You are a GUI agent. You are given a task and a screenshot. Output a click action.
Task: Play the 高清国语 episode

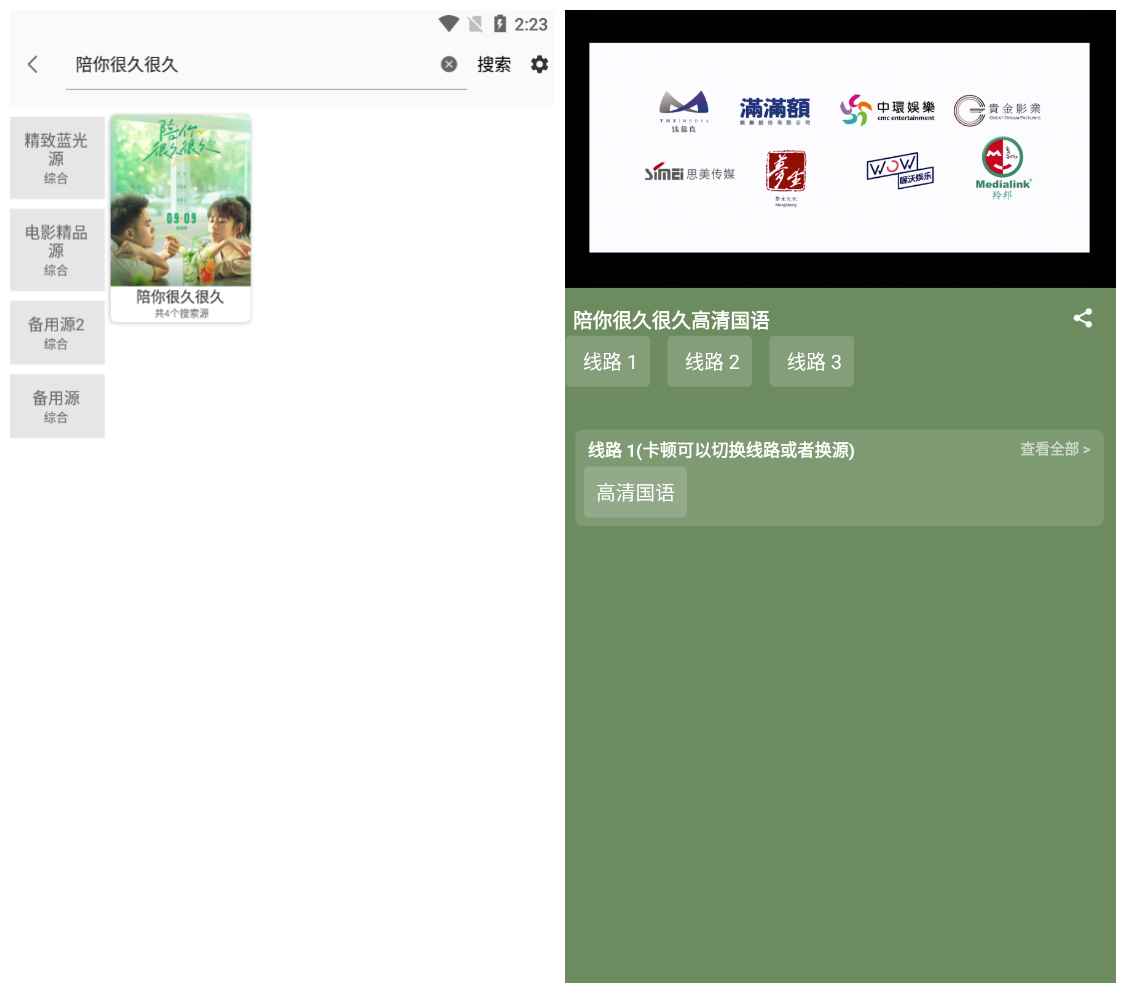click(x=635, y=491)
